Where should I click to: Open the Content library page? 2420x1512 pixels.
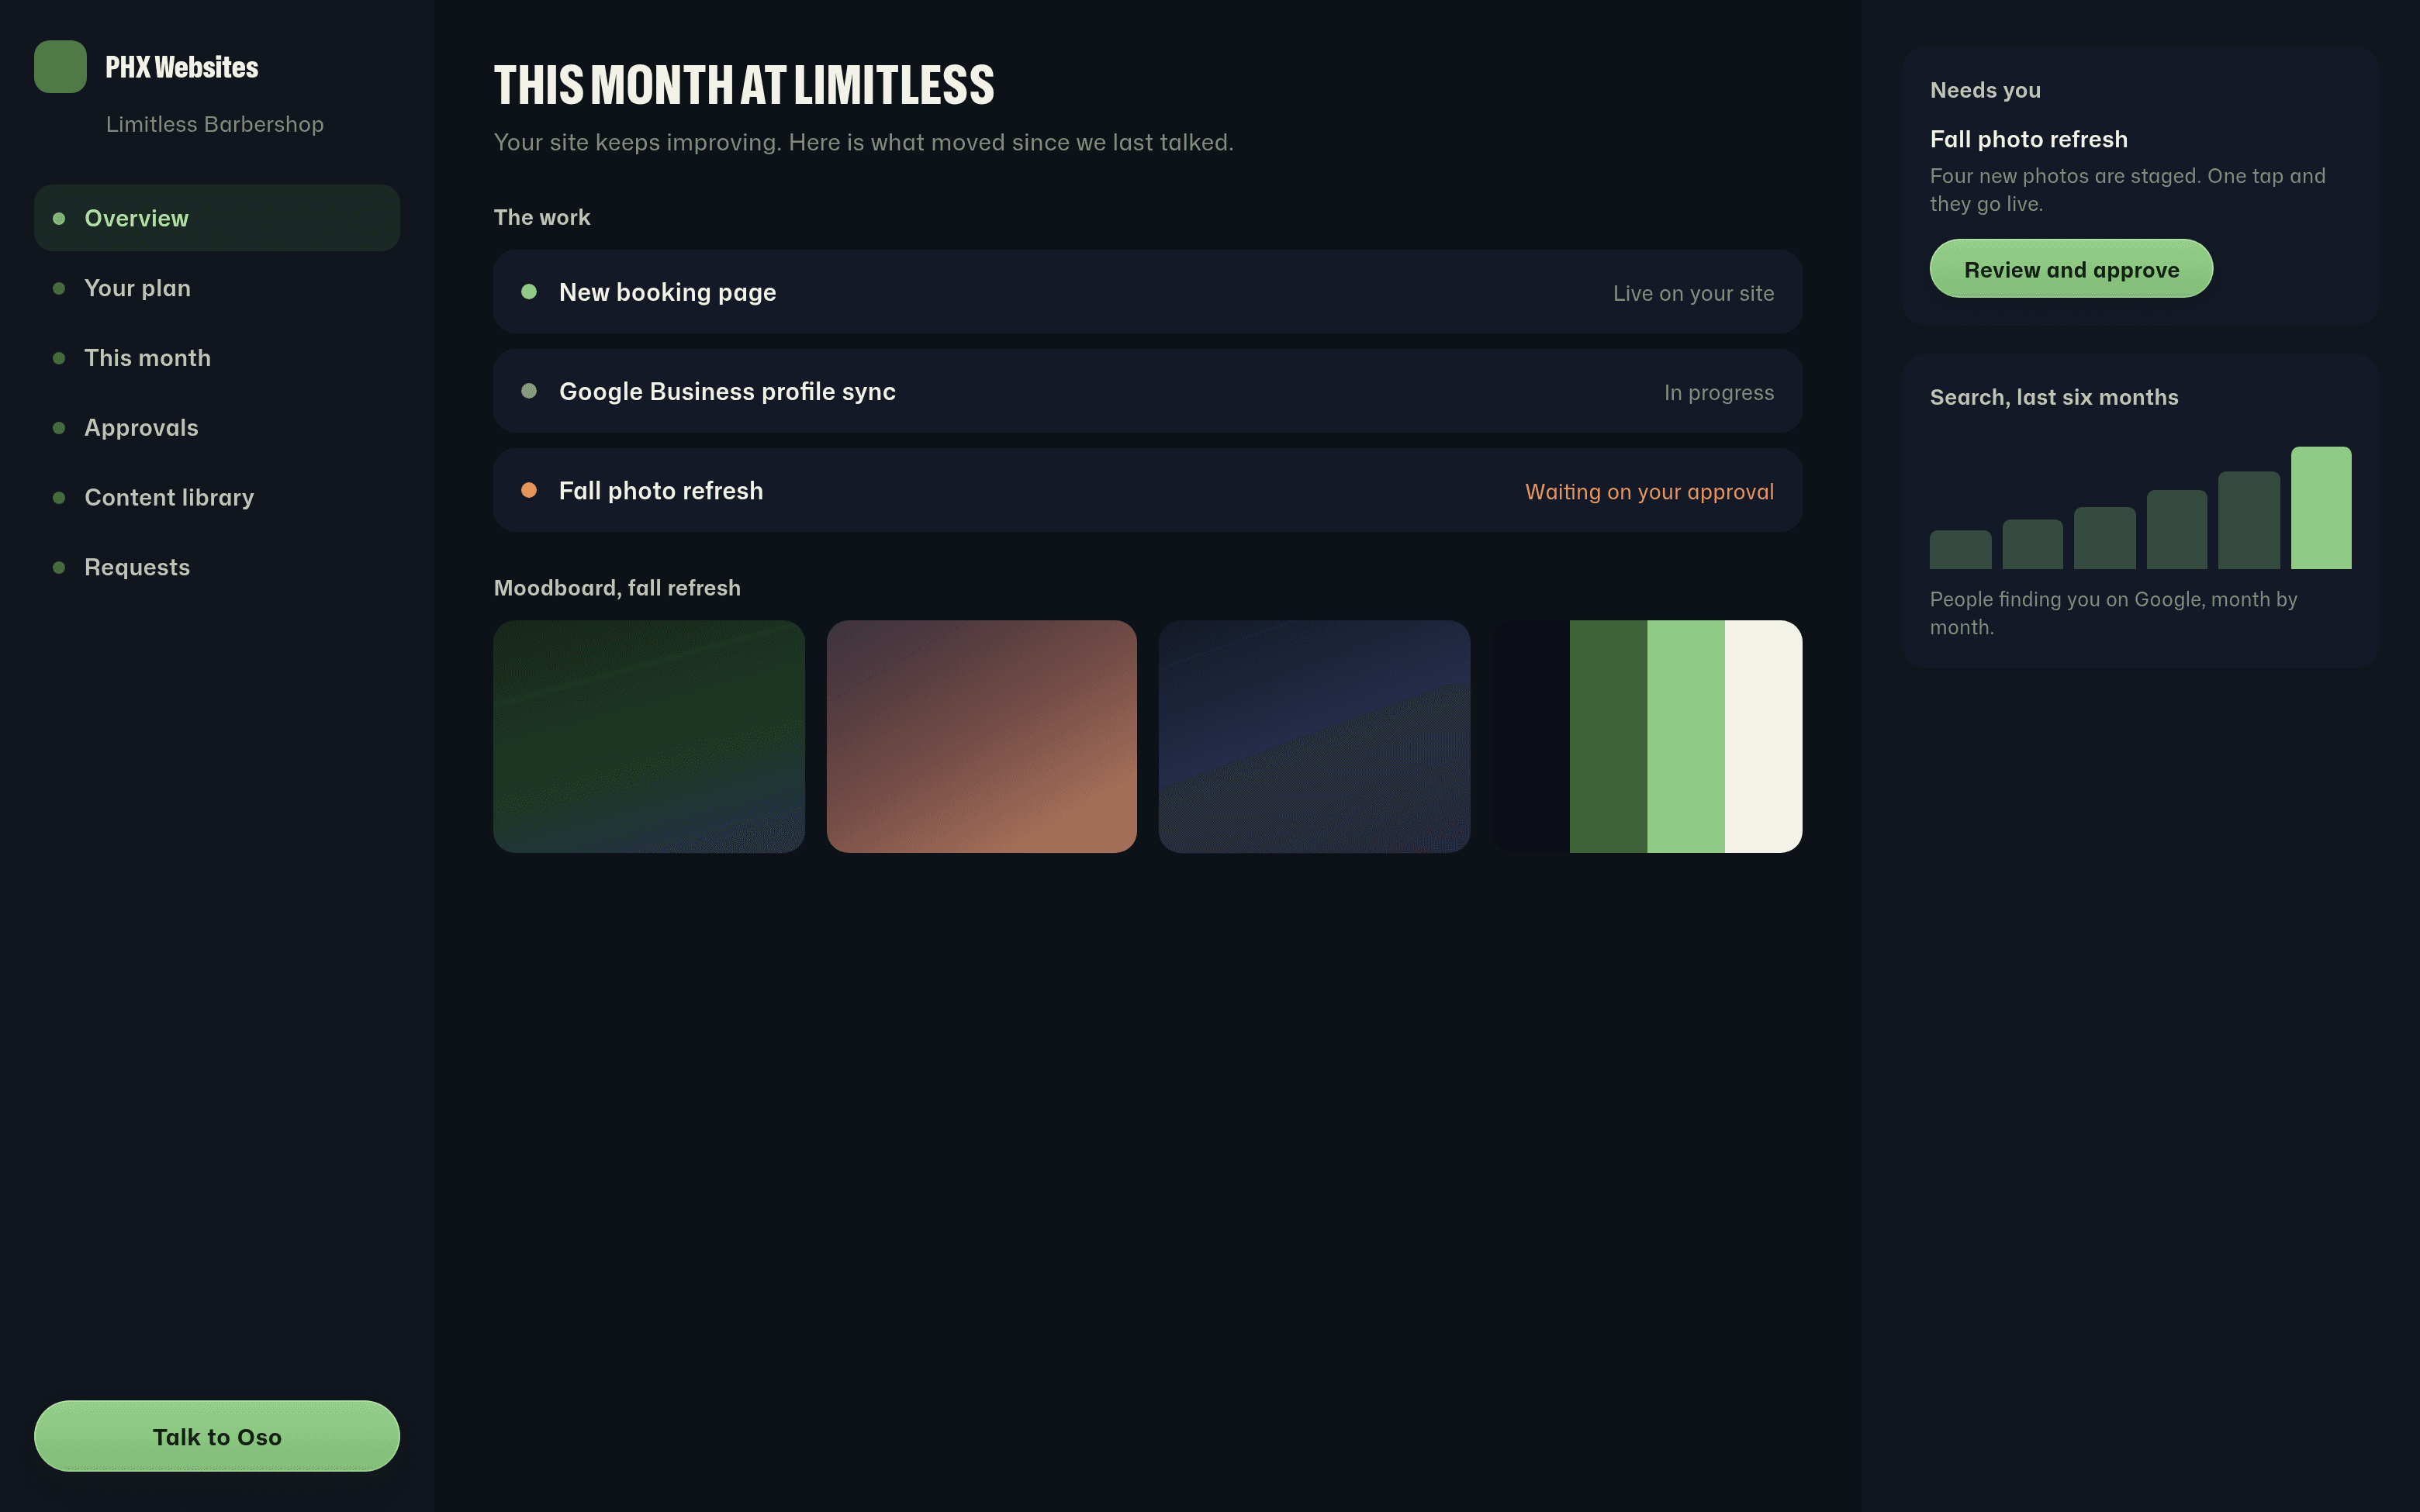coord(217,497)
